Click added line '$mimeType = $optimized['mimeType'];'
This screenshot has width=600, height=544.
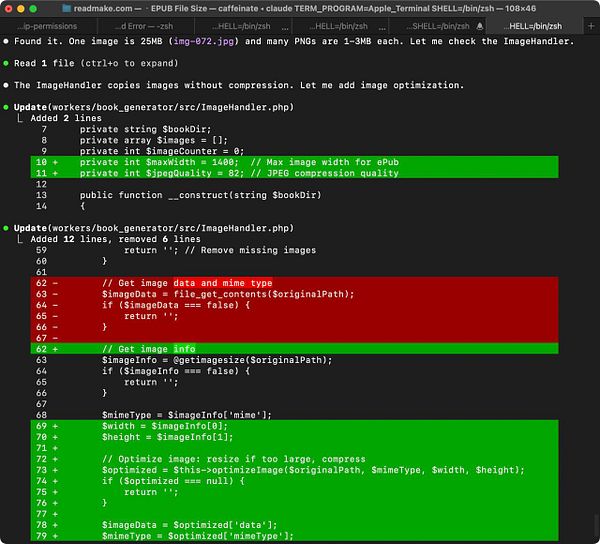[197, 536]
